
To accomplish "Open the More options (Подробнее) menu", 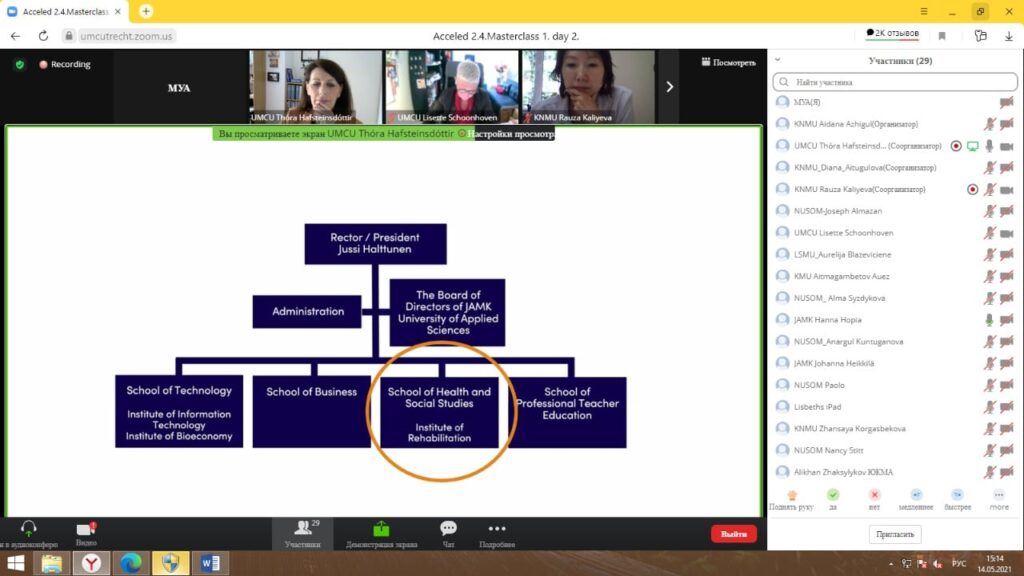I will [496, 532].
